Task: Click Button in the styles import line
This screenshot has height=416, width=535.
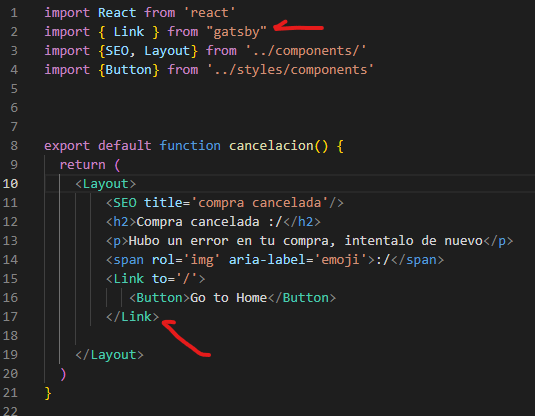Action: point(129,70)
